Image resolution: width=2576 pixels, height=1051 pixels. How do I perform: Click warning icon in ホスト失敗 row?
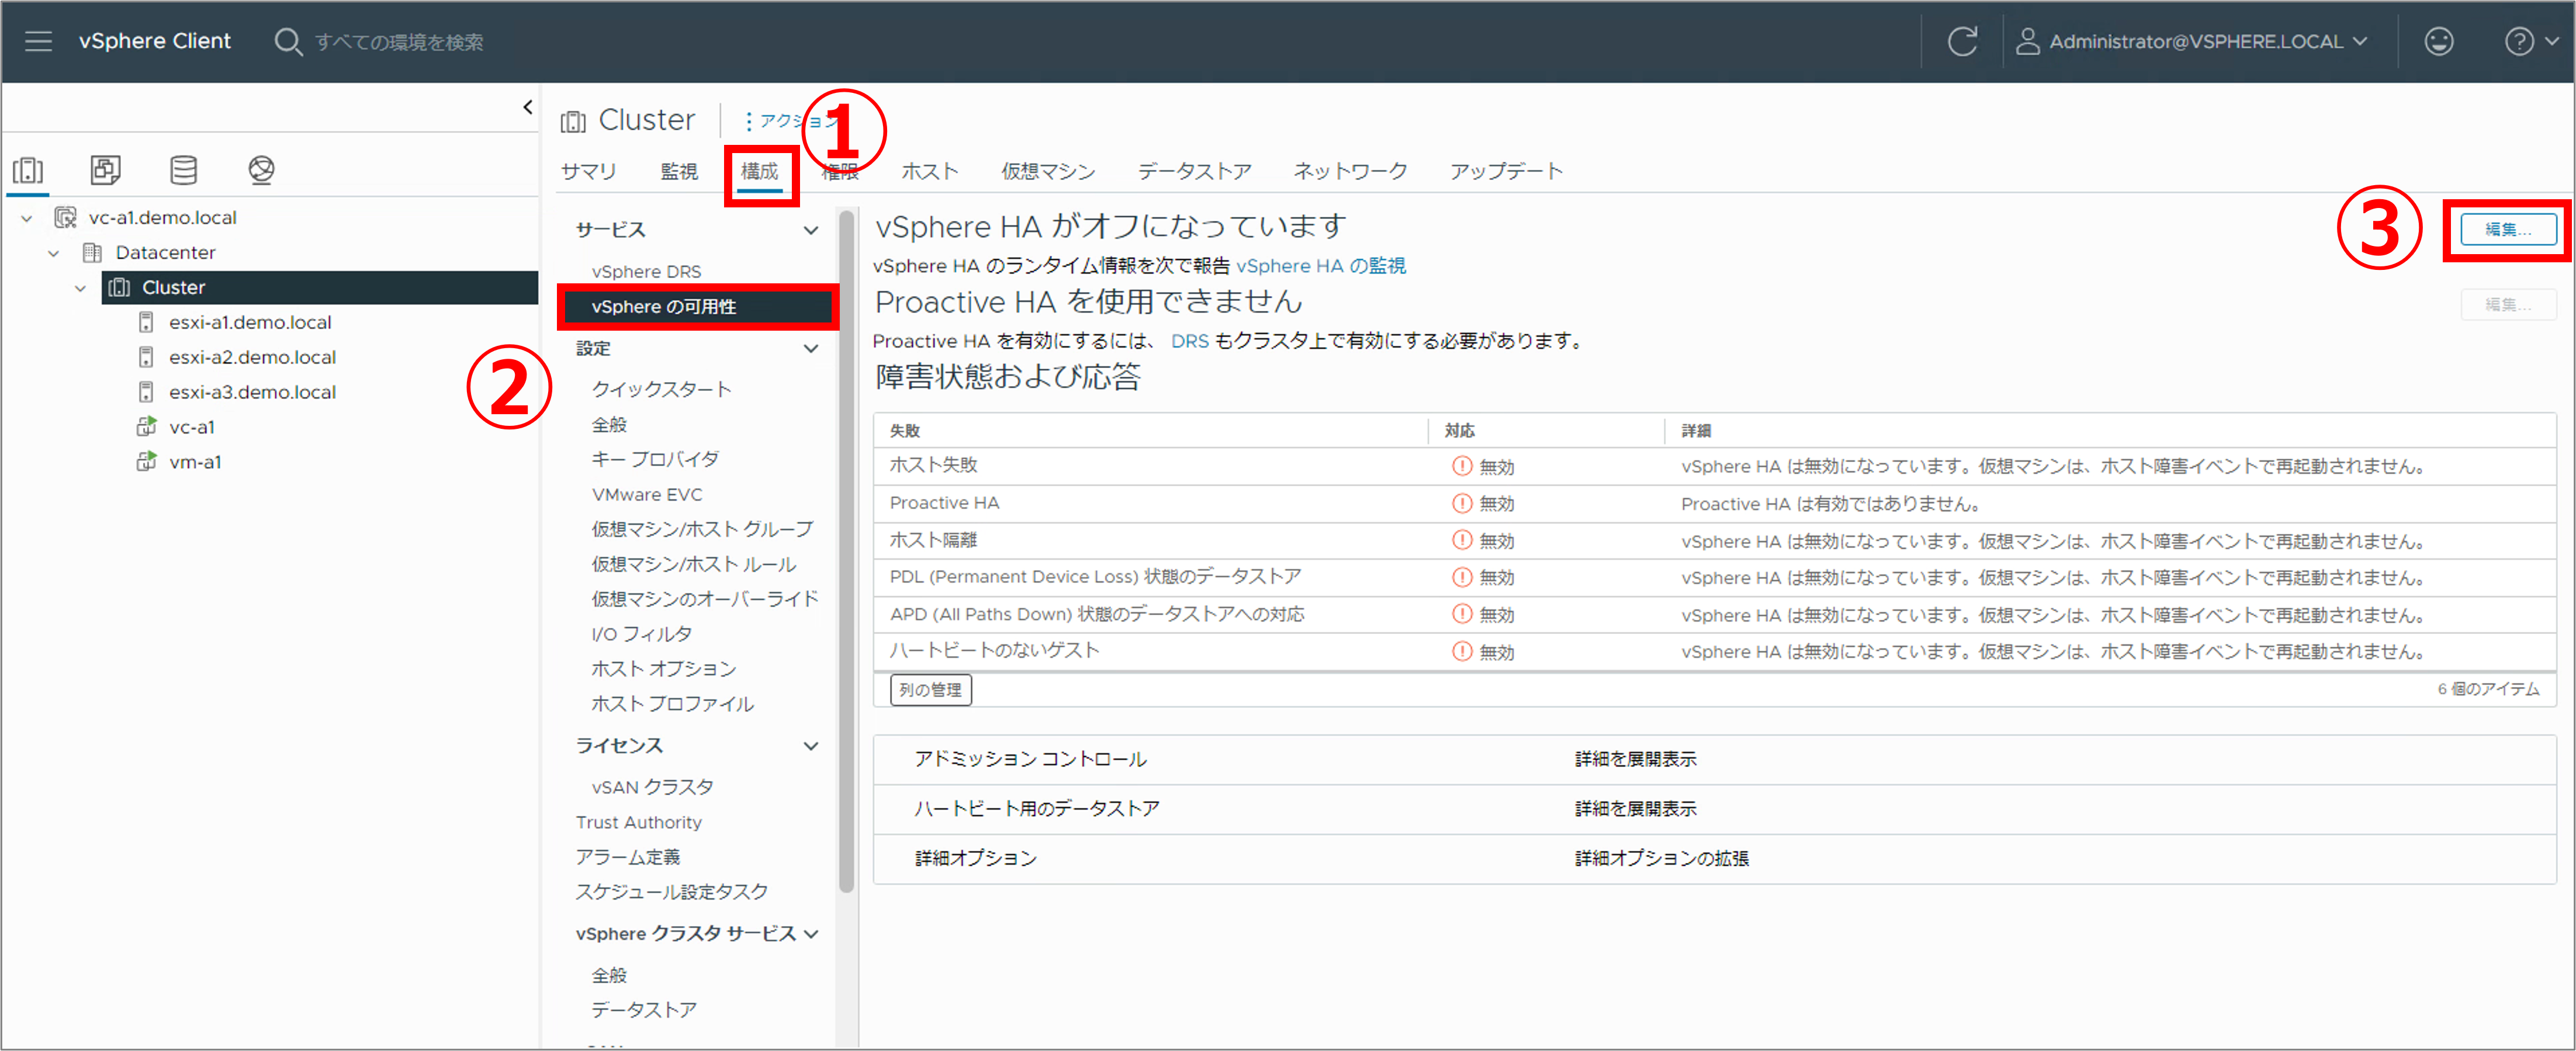pyautogui.click(x=1462, y=466)
